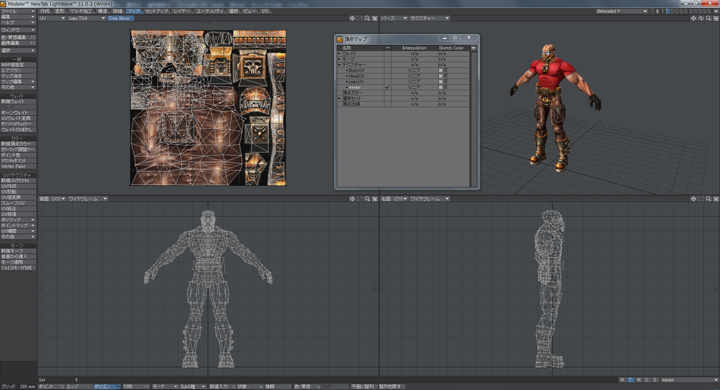Select the T texture map mode button
The height and width of the screenshot is (390, 720).
pos(630,380)
